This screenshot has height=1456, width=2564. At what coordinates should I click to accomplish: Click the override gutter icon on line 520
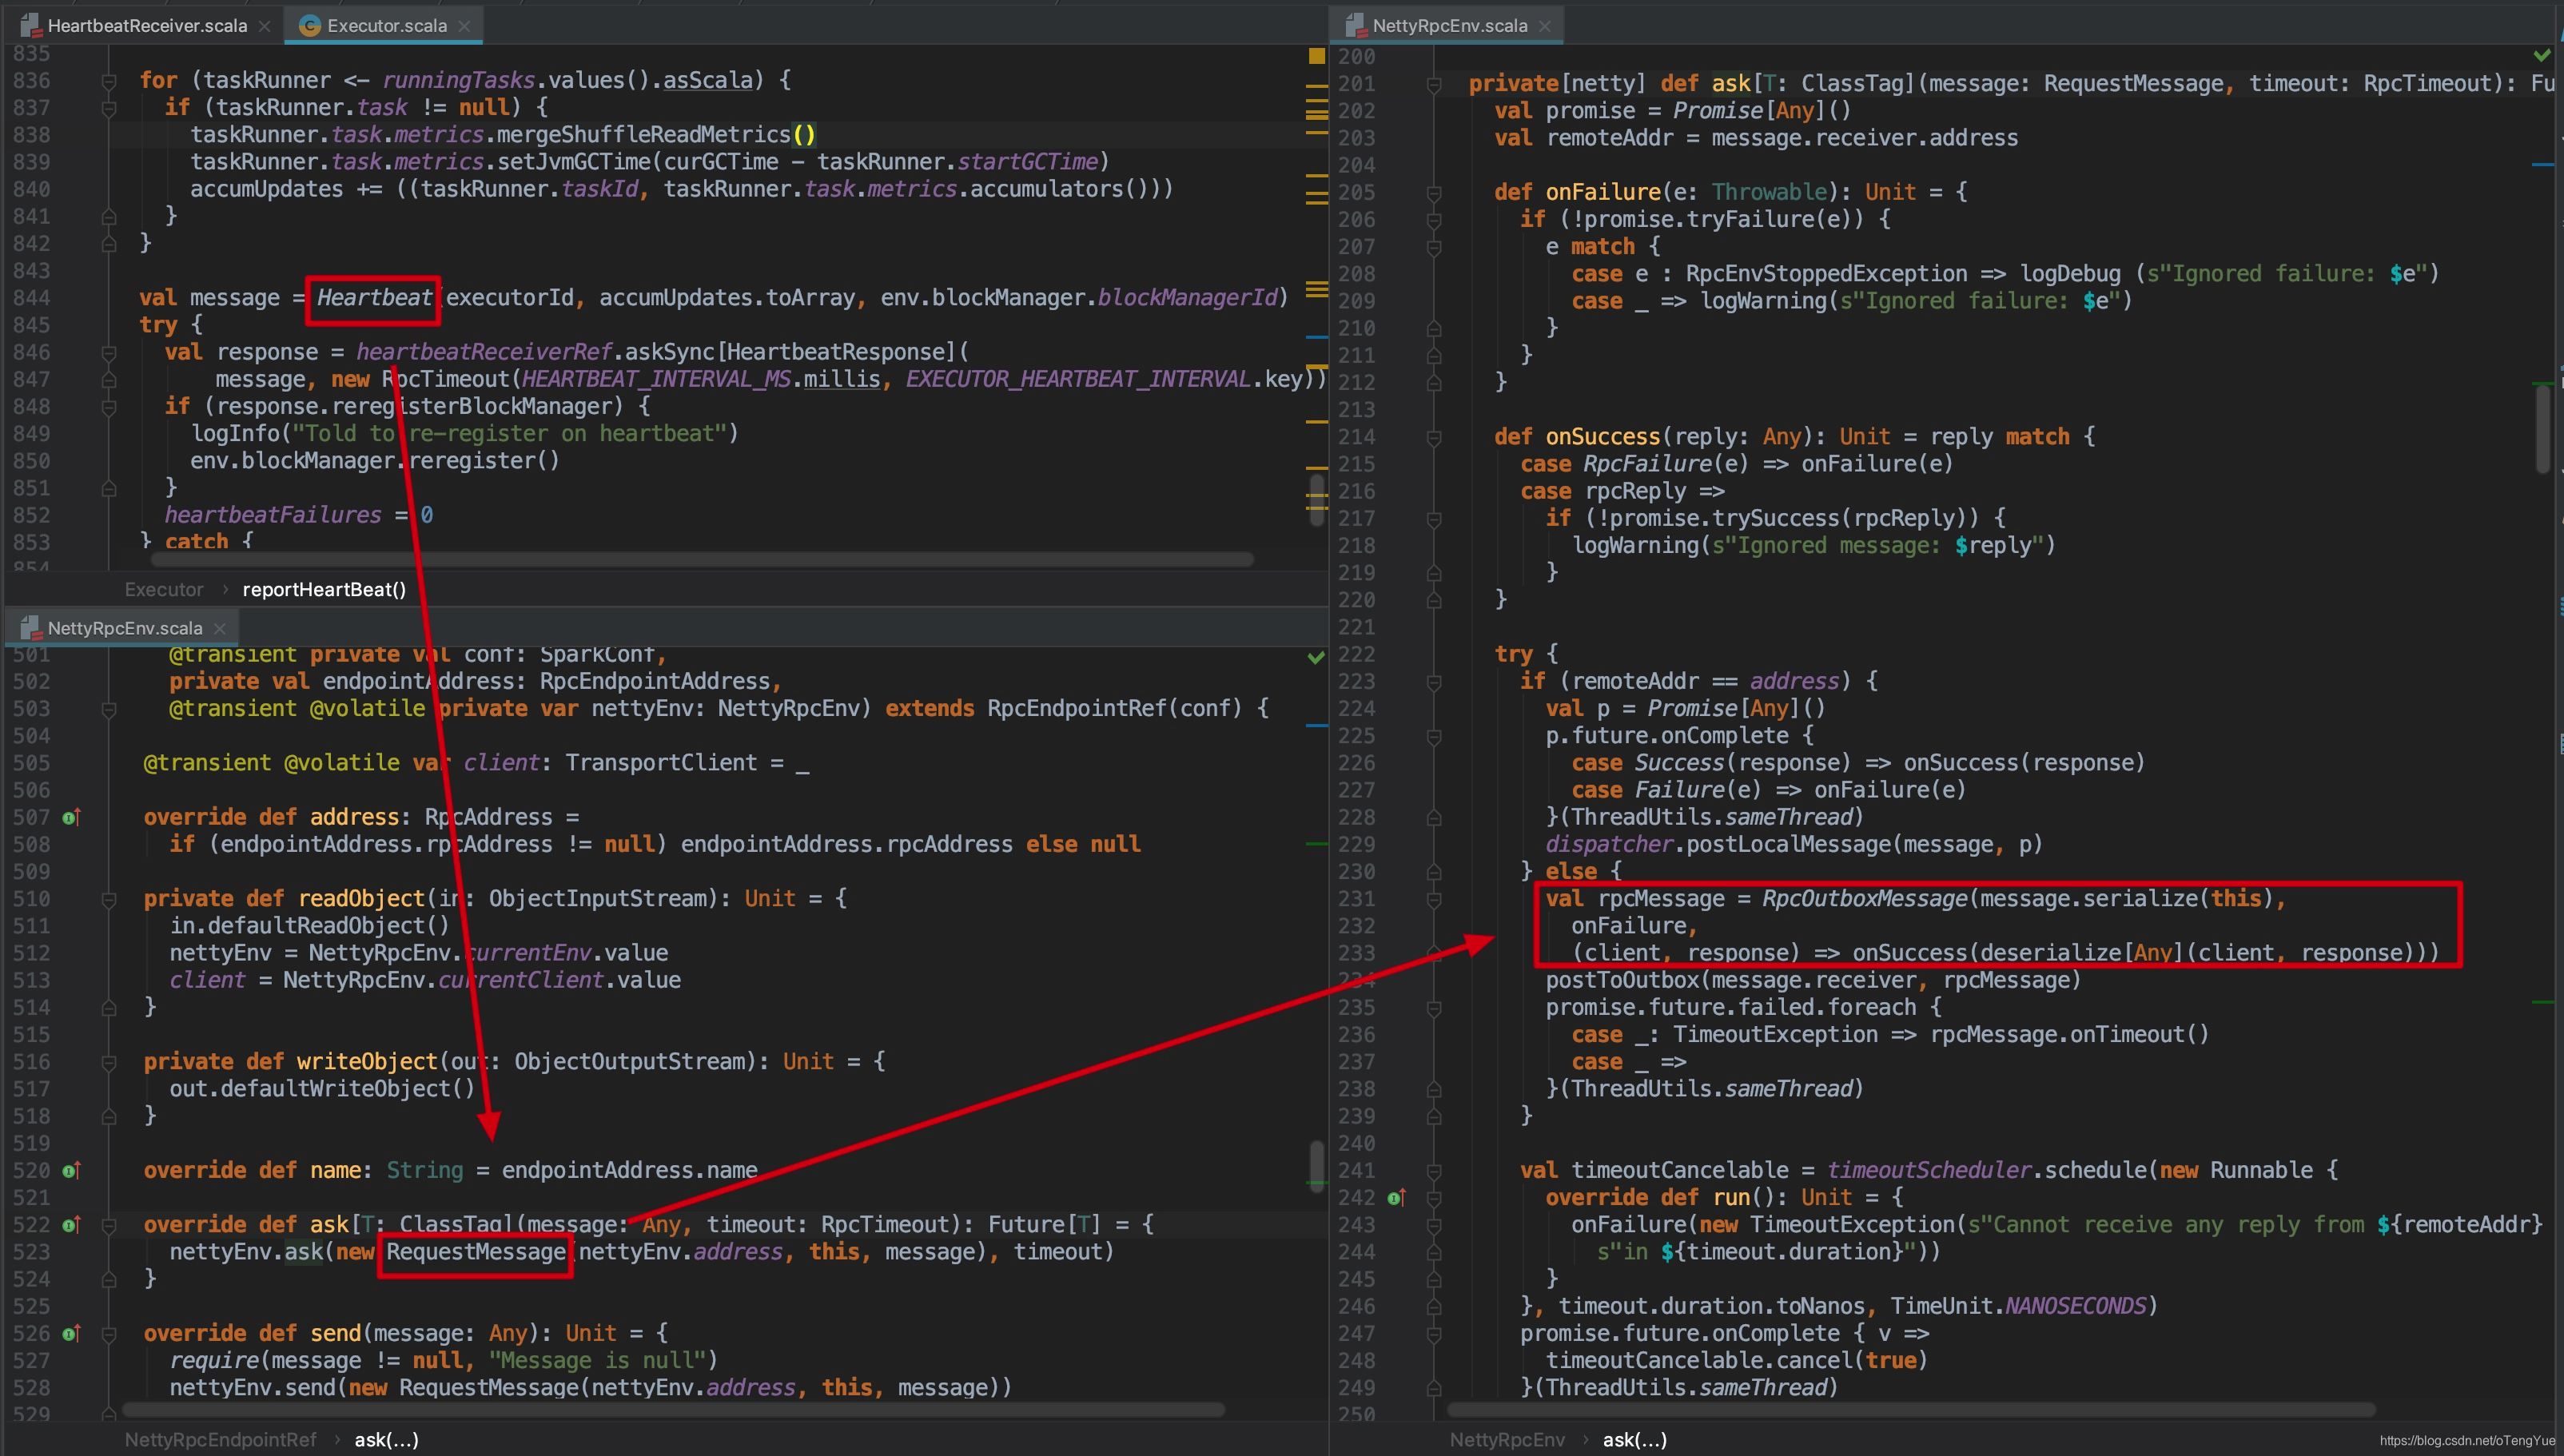71,1170
